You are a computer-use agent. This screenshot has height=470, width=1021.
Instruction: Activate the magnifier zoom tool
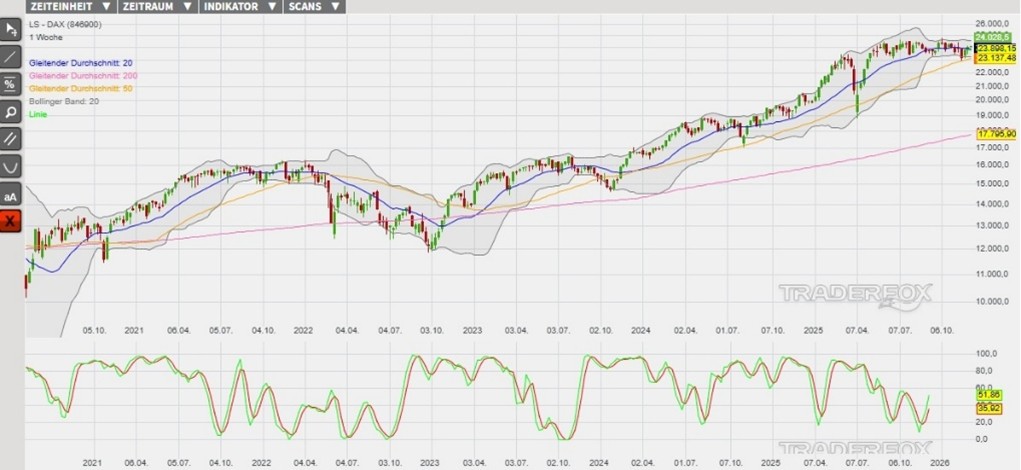point(11,111)
